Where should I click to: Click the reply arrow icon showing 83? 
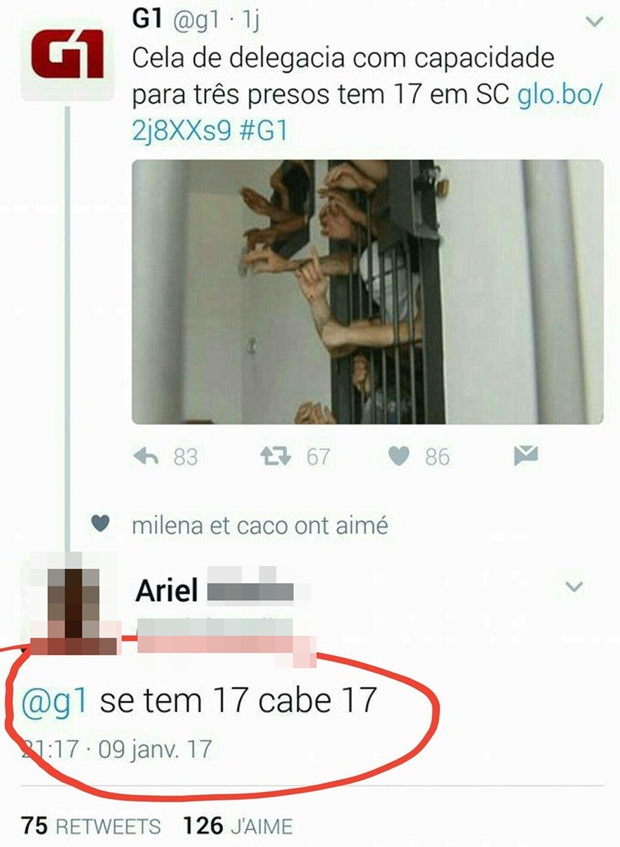[146, 457]
